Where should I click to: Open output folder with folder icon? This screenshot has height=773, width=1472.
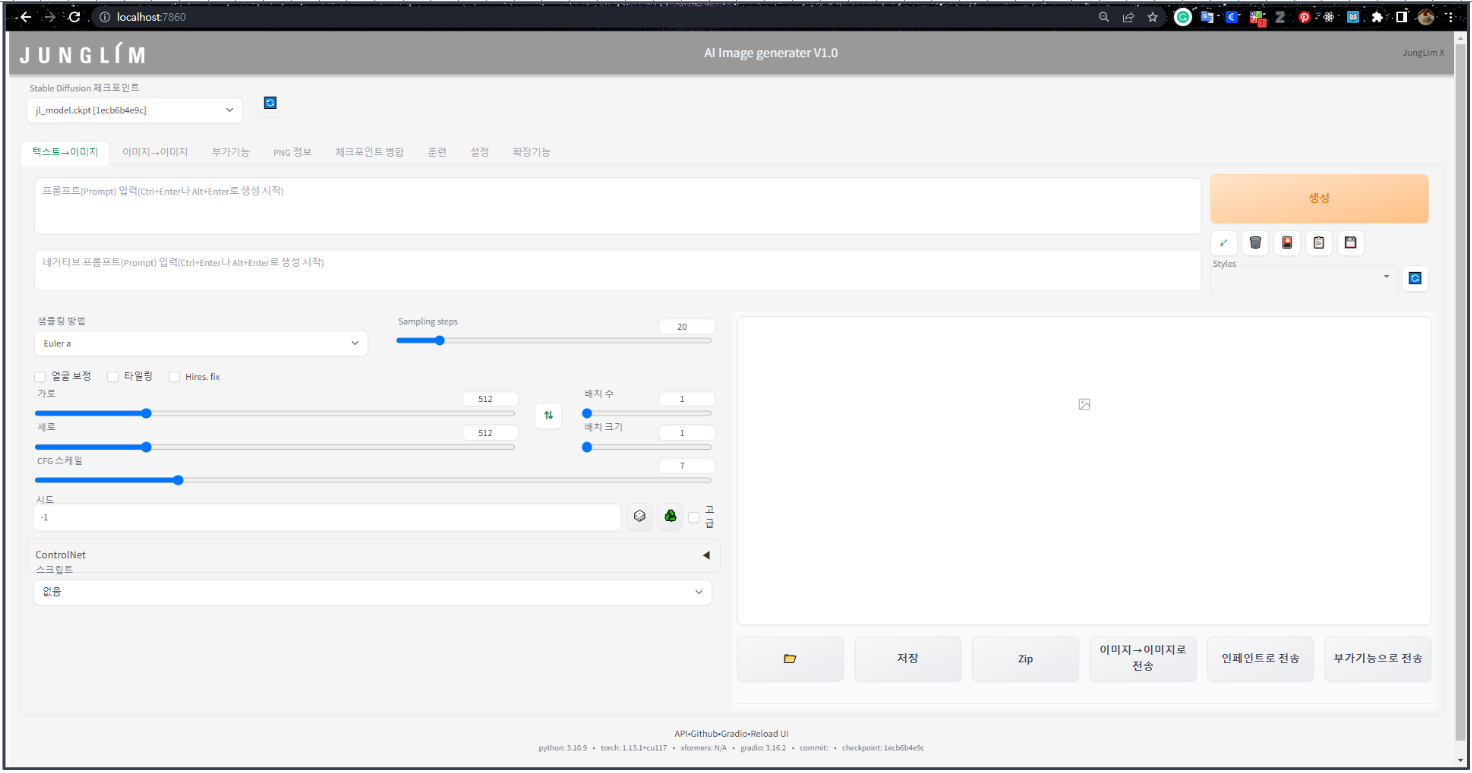click(x=790, y=659)
